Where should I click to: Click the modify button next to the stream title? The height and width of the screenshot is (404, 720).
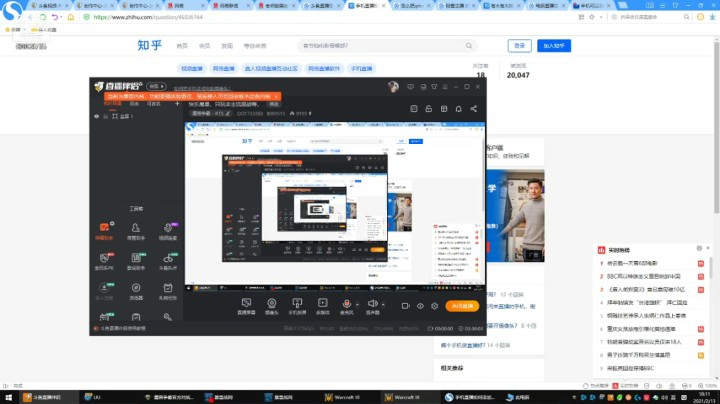tap(274, 104)
